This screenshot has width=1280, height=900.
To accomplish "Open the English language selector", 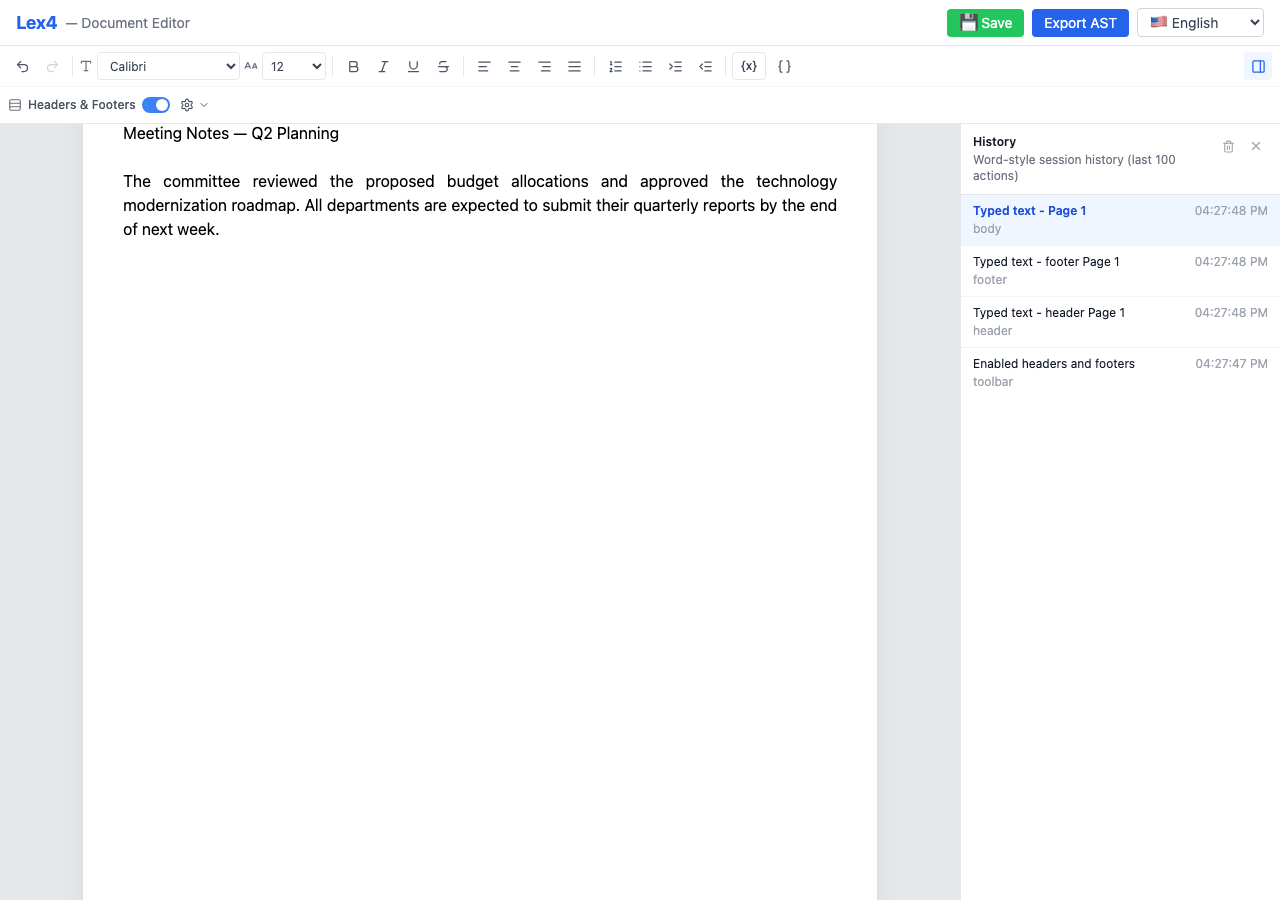I will [1200, 22].
